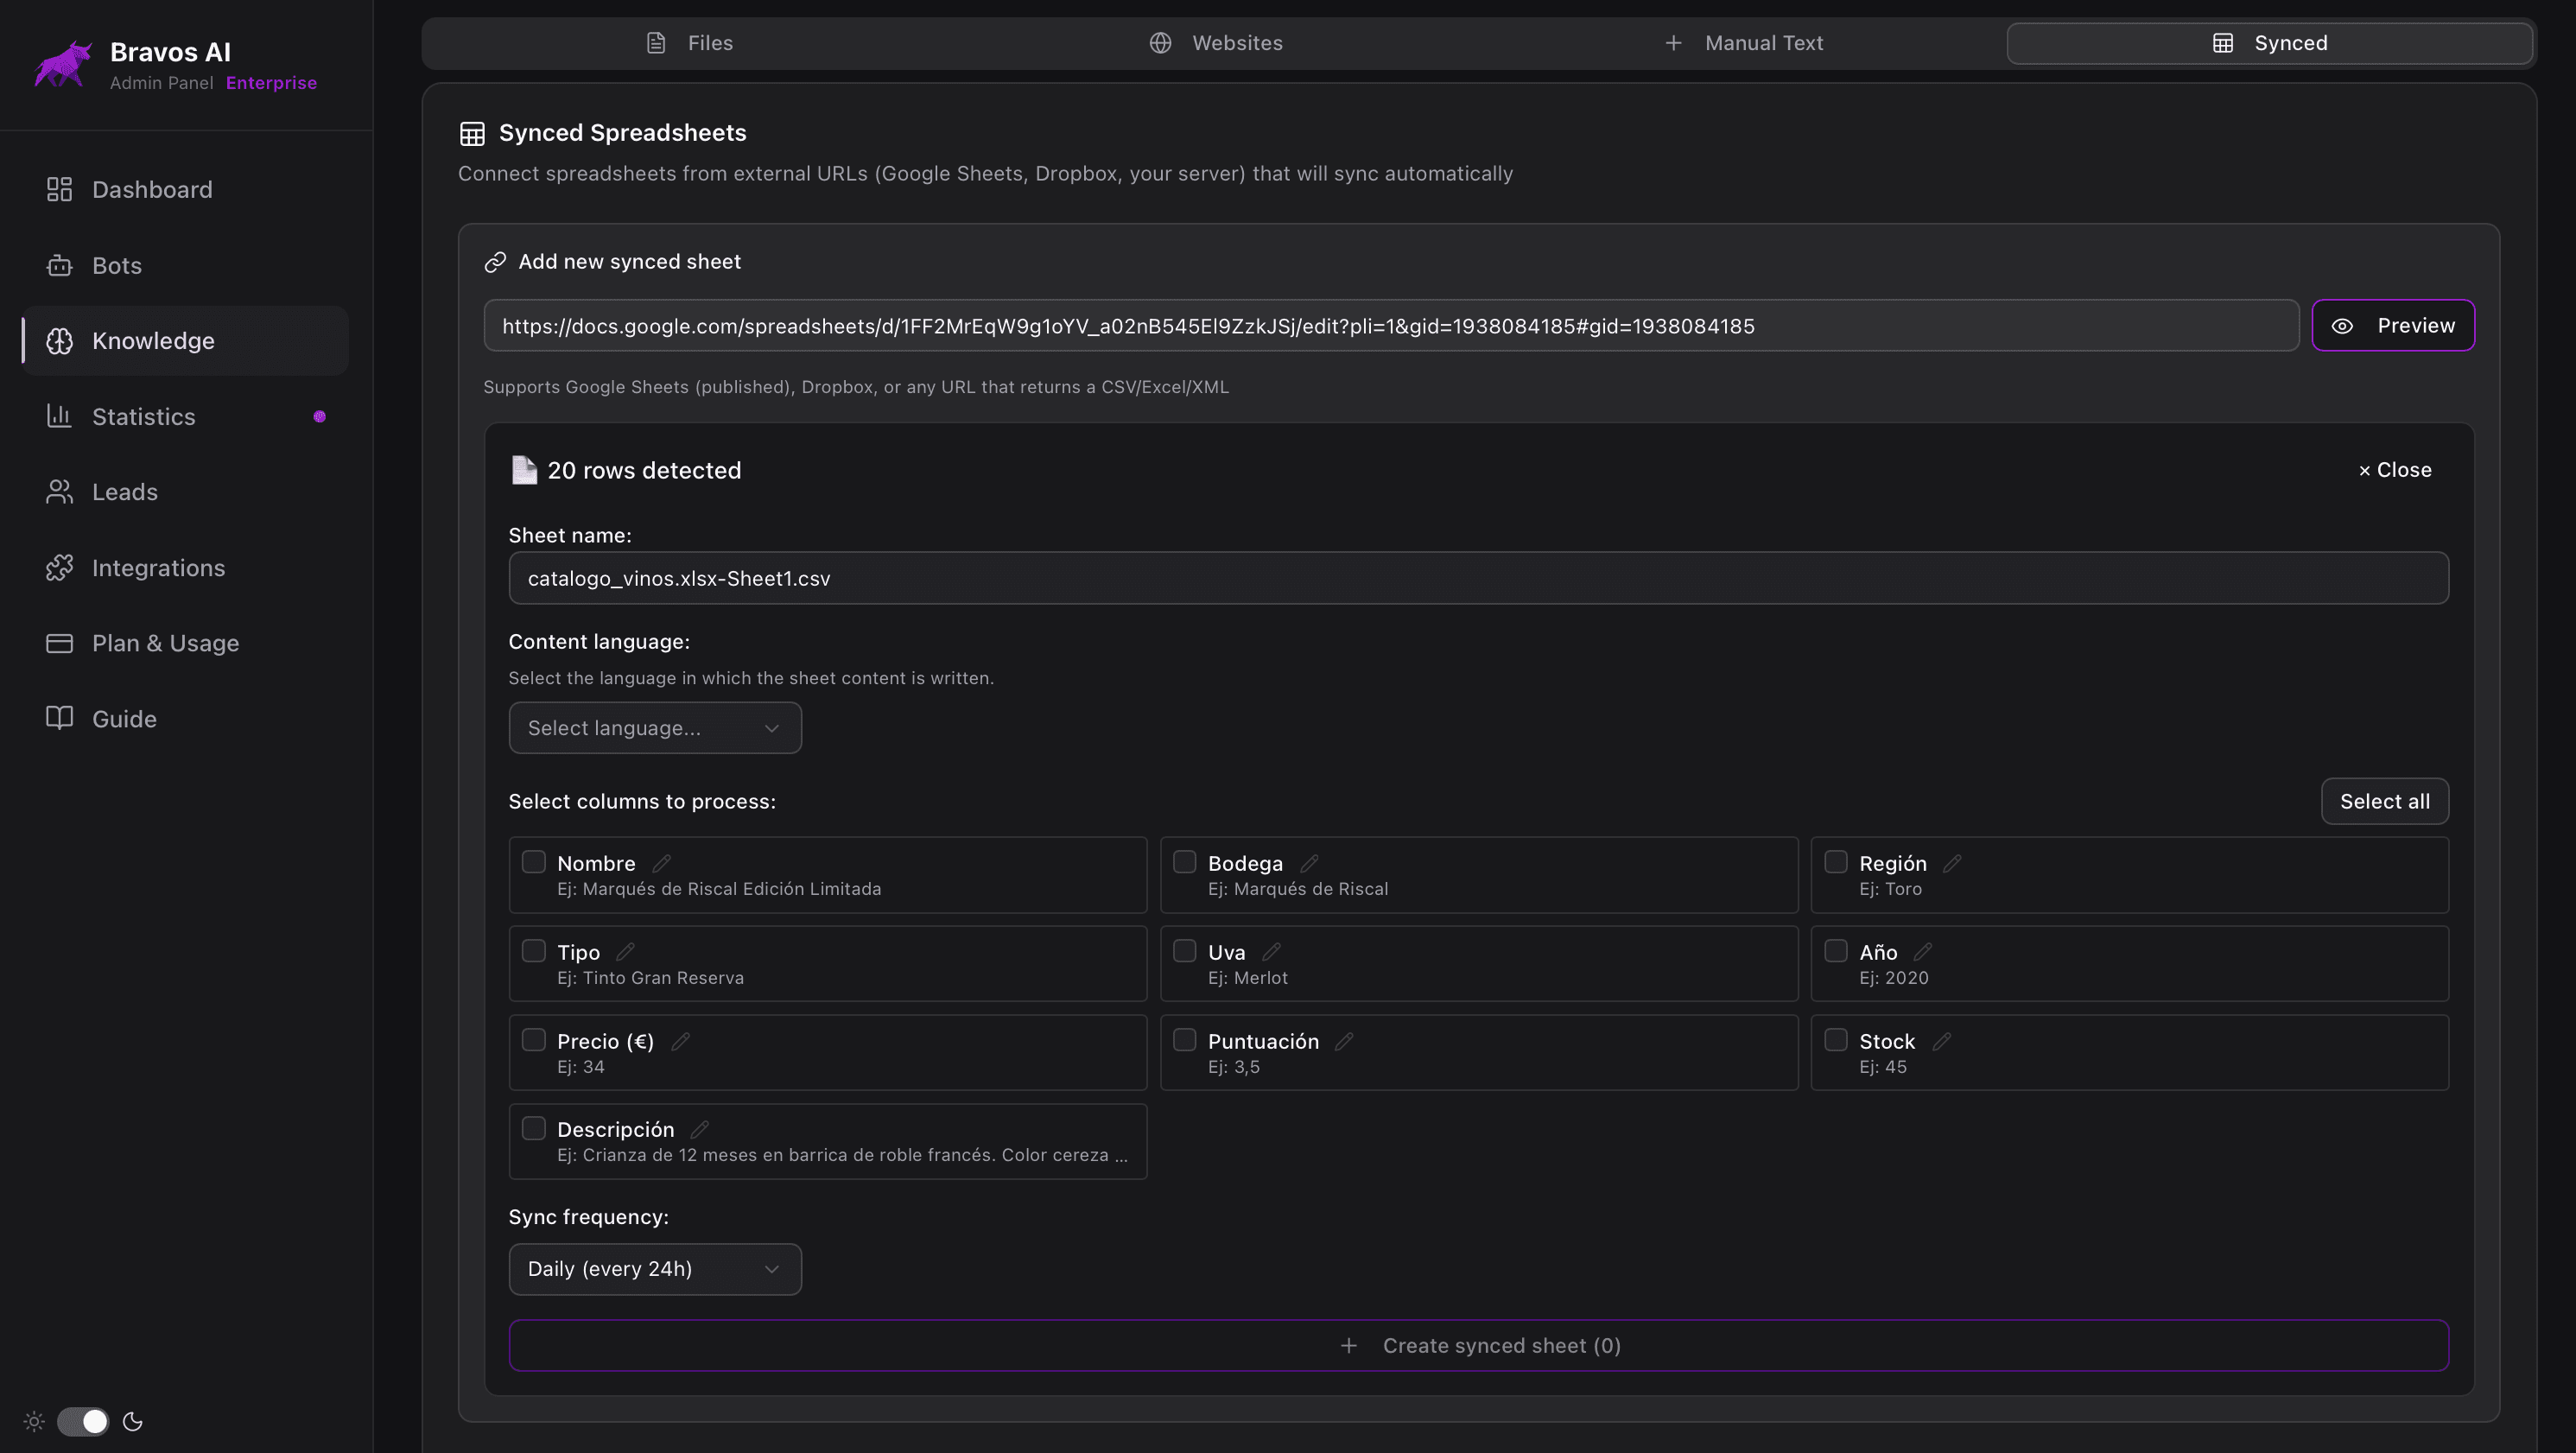Open Plan & Usage in the sidebar

click(185, 643)
